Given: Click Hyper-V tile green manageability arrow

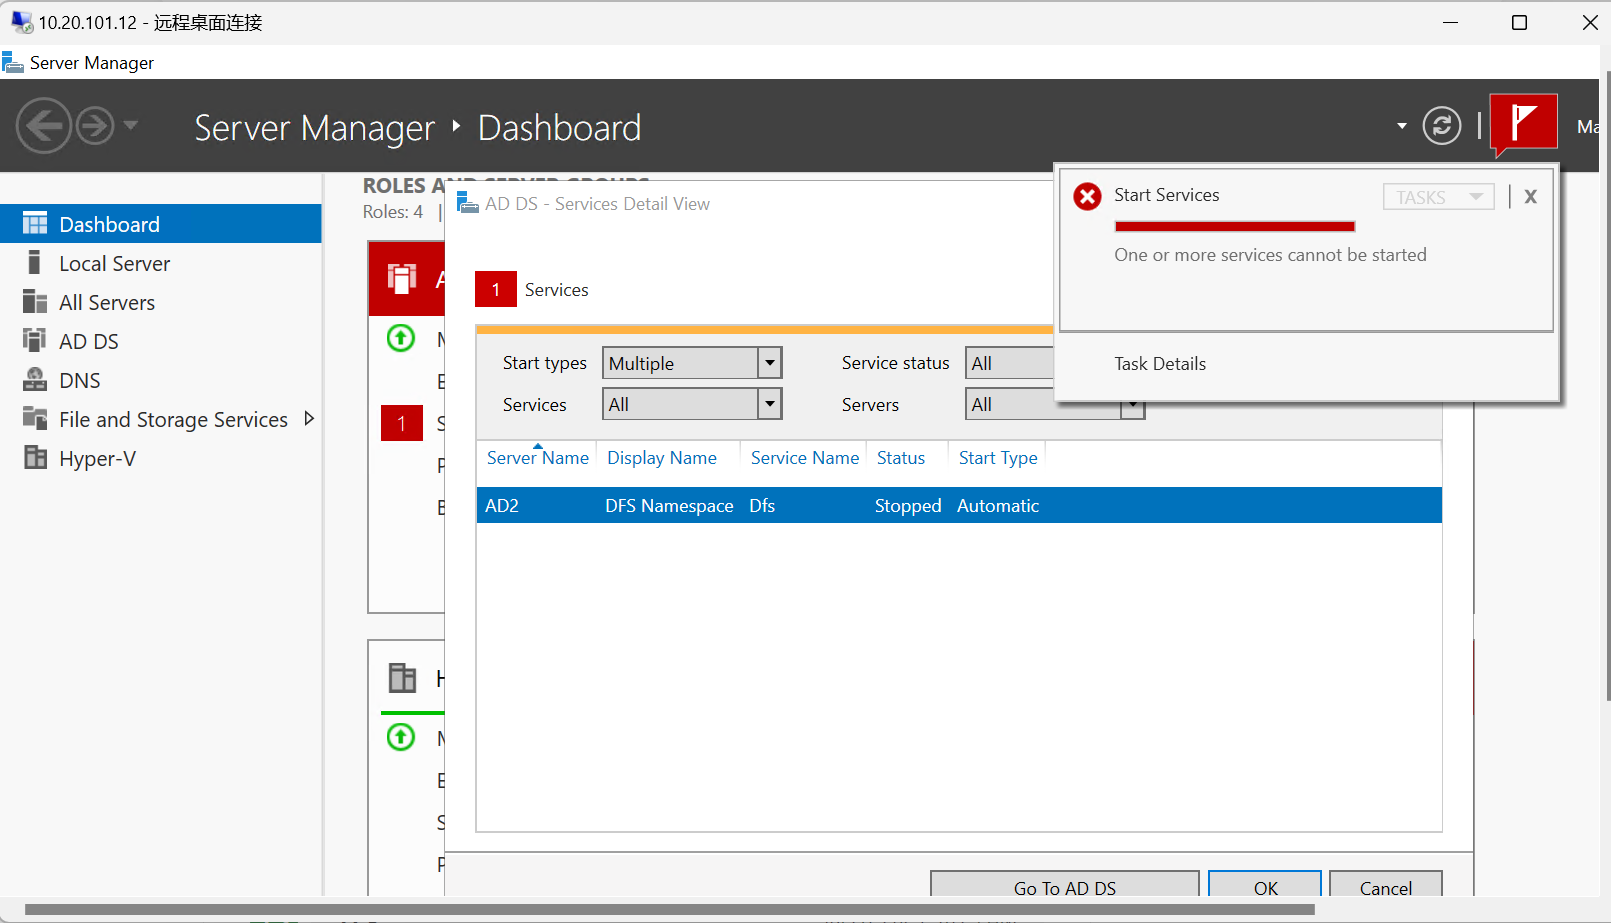Looking at the screenshot, I should coord(401,737).
